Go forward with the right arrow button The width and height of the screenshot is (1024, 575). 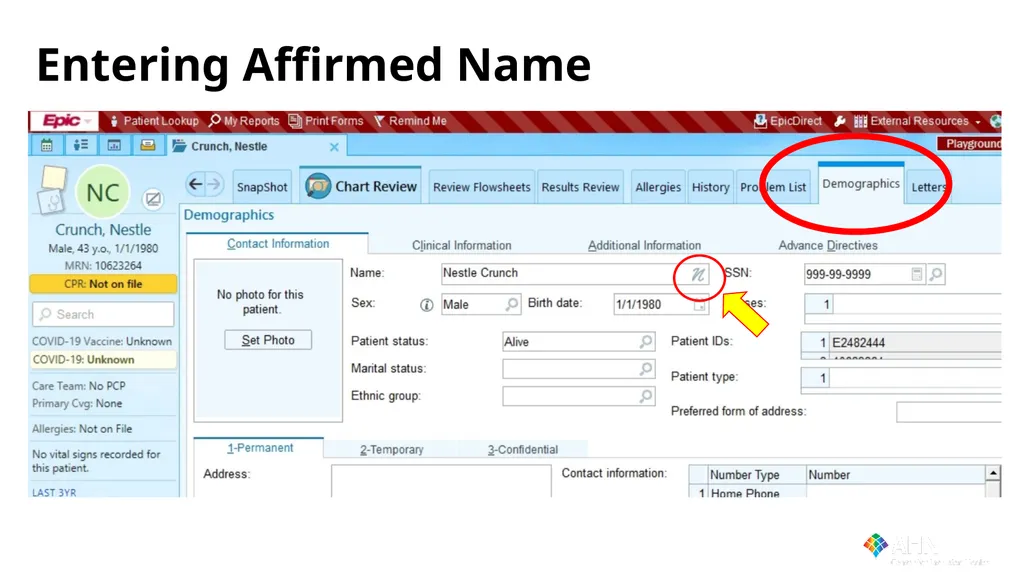[x=214, y=184]
